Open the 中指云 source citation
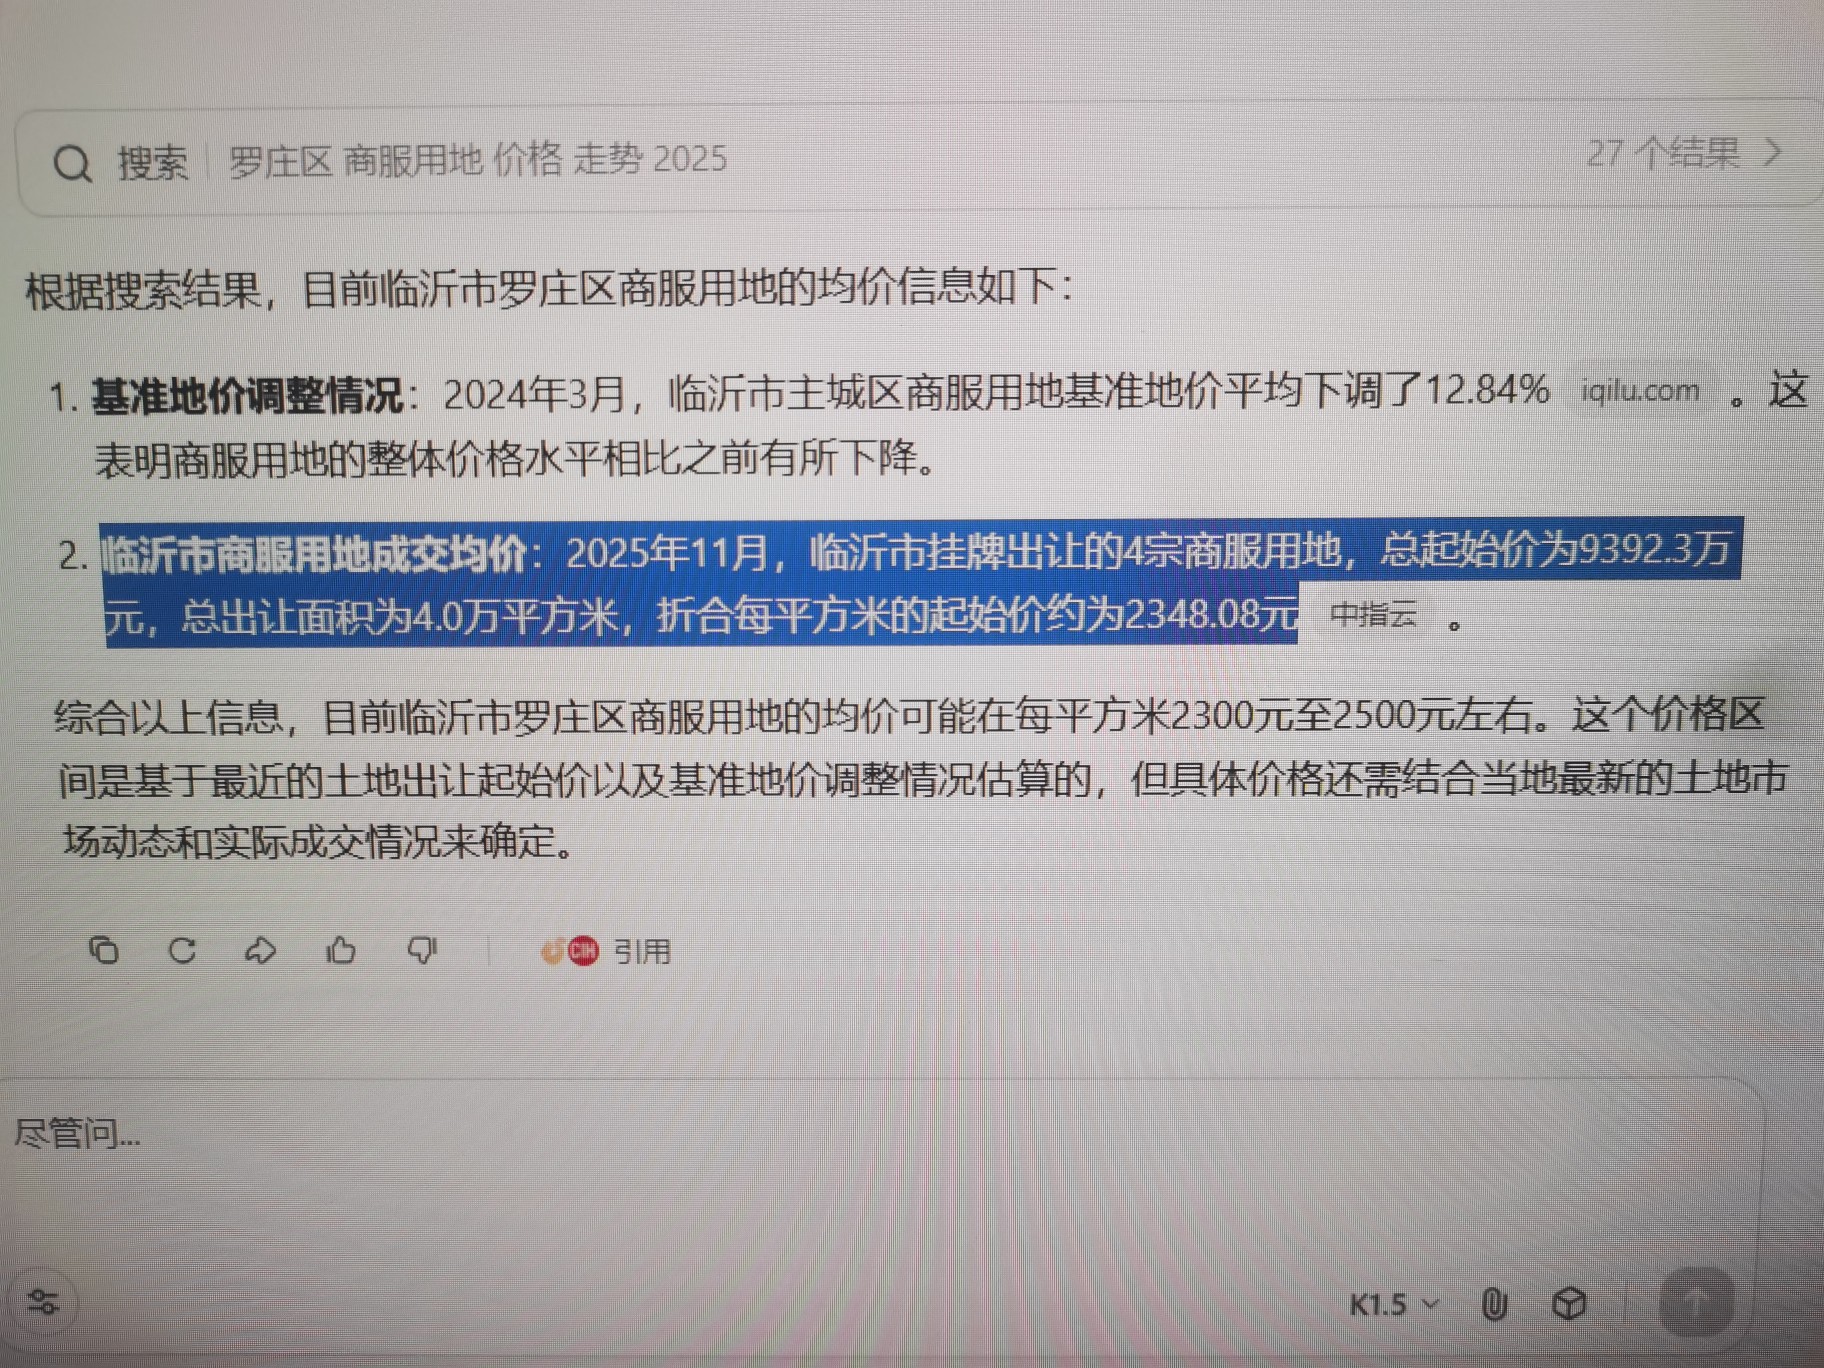 coord(1374,614)
